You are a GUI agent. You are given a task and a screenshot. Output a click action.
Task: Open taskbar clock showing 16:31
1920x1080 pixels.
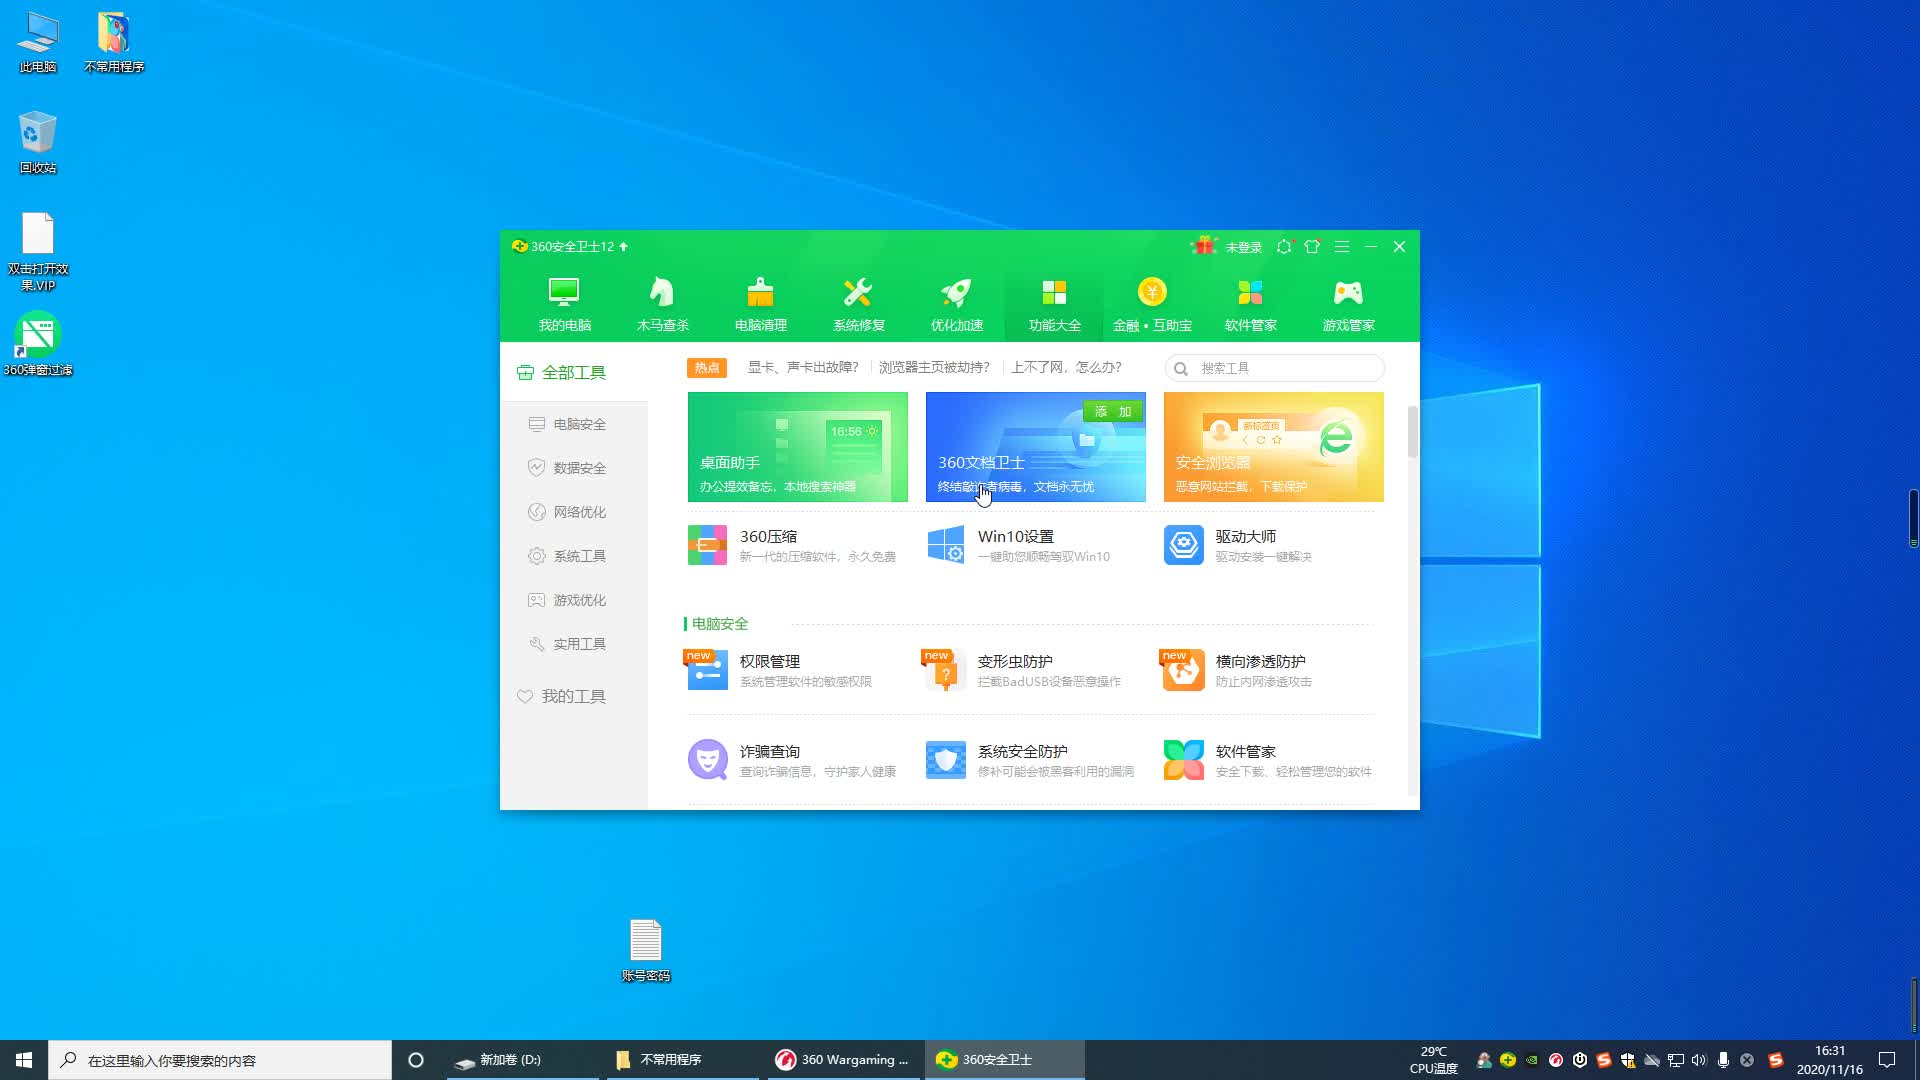tap(1830, 1060)
